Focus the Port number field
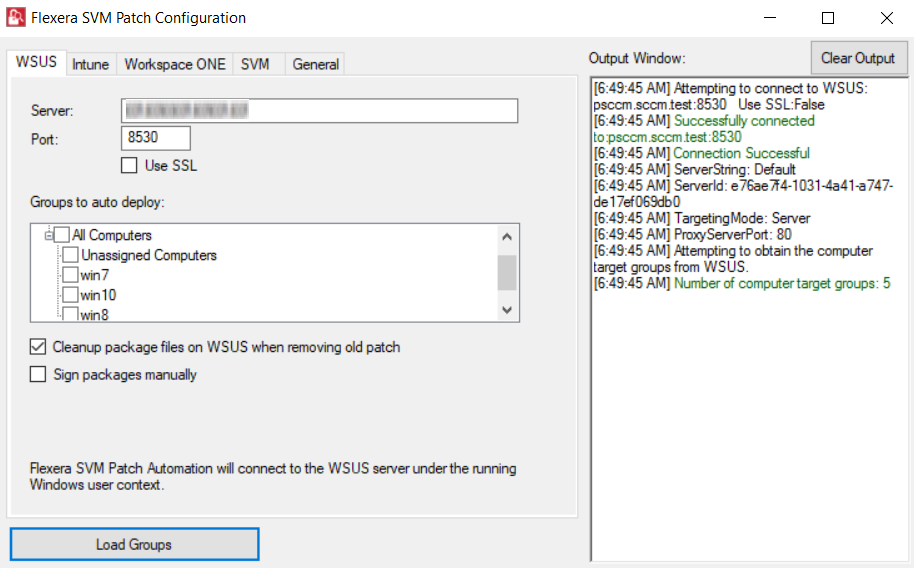This screenshot has width=914, height=568. pos(156,138)
